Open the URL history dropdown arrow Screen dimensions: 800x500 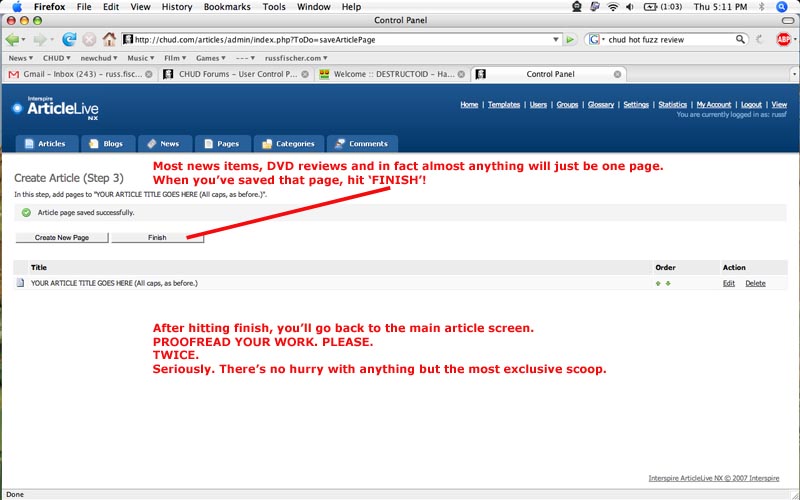pos(556,40)
